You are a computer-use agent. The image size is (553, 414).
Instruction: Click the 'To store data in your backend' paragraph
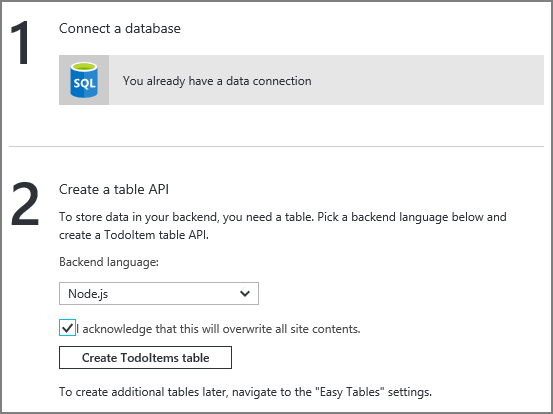(282, 226)
